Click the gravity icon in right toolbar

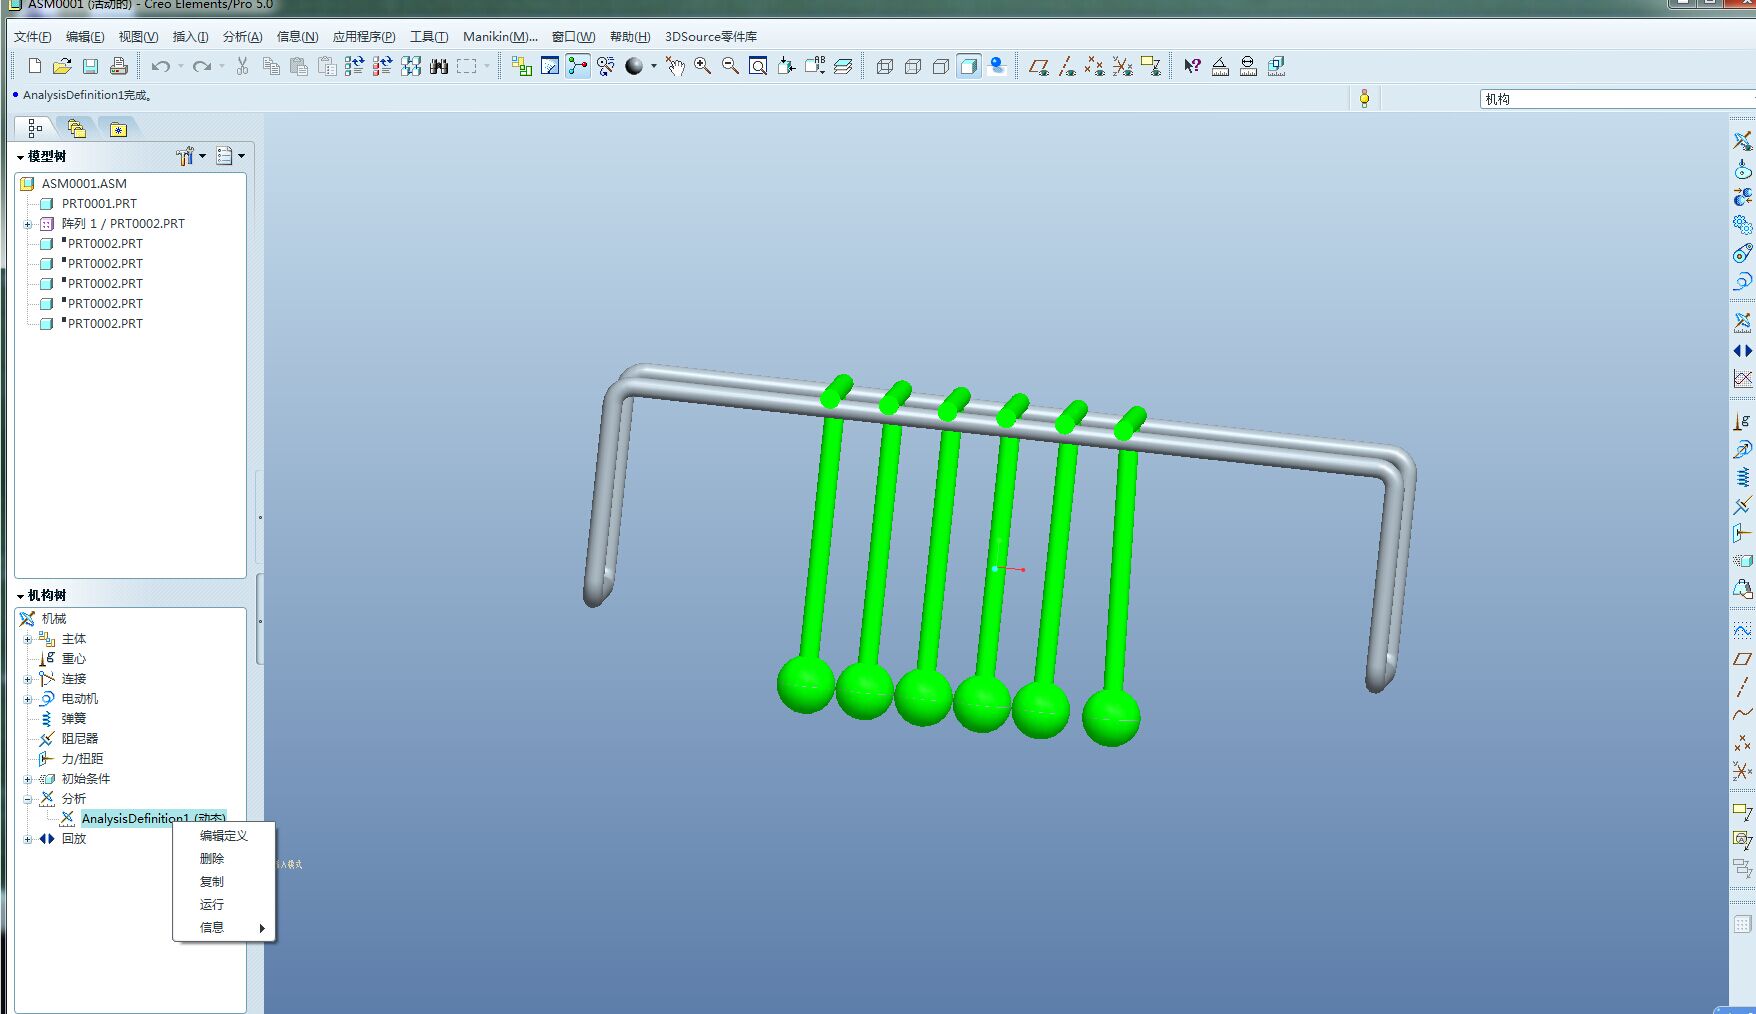click(x=1742, y=422)
